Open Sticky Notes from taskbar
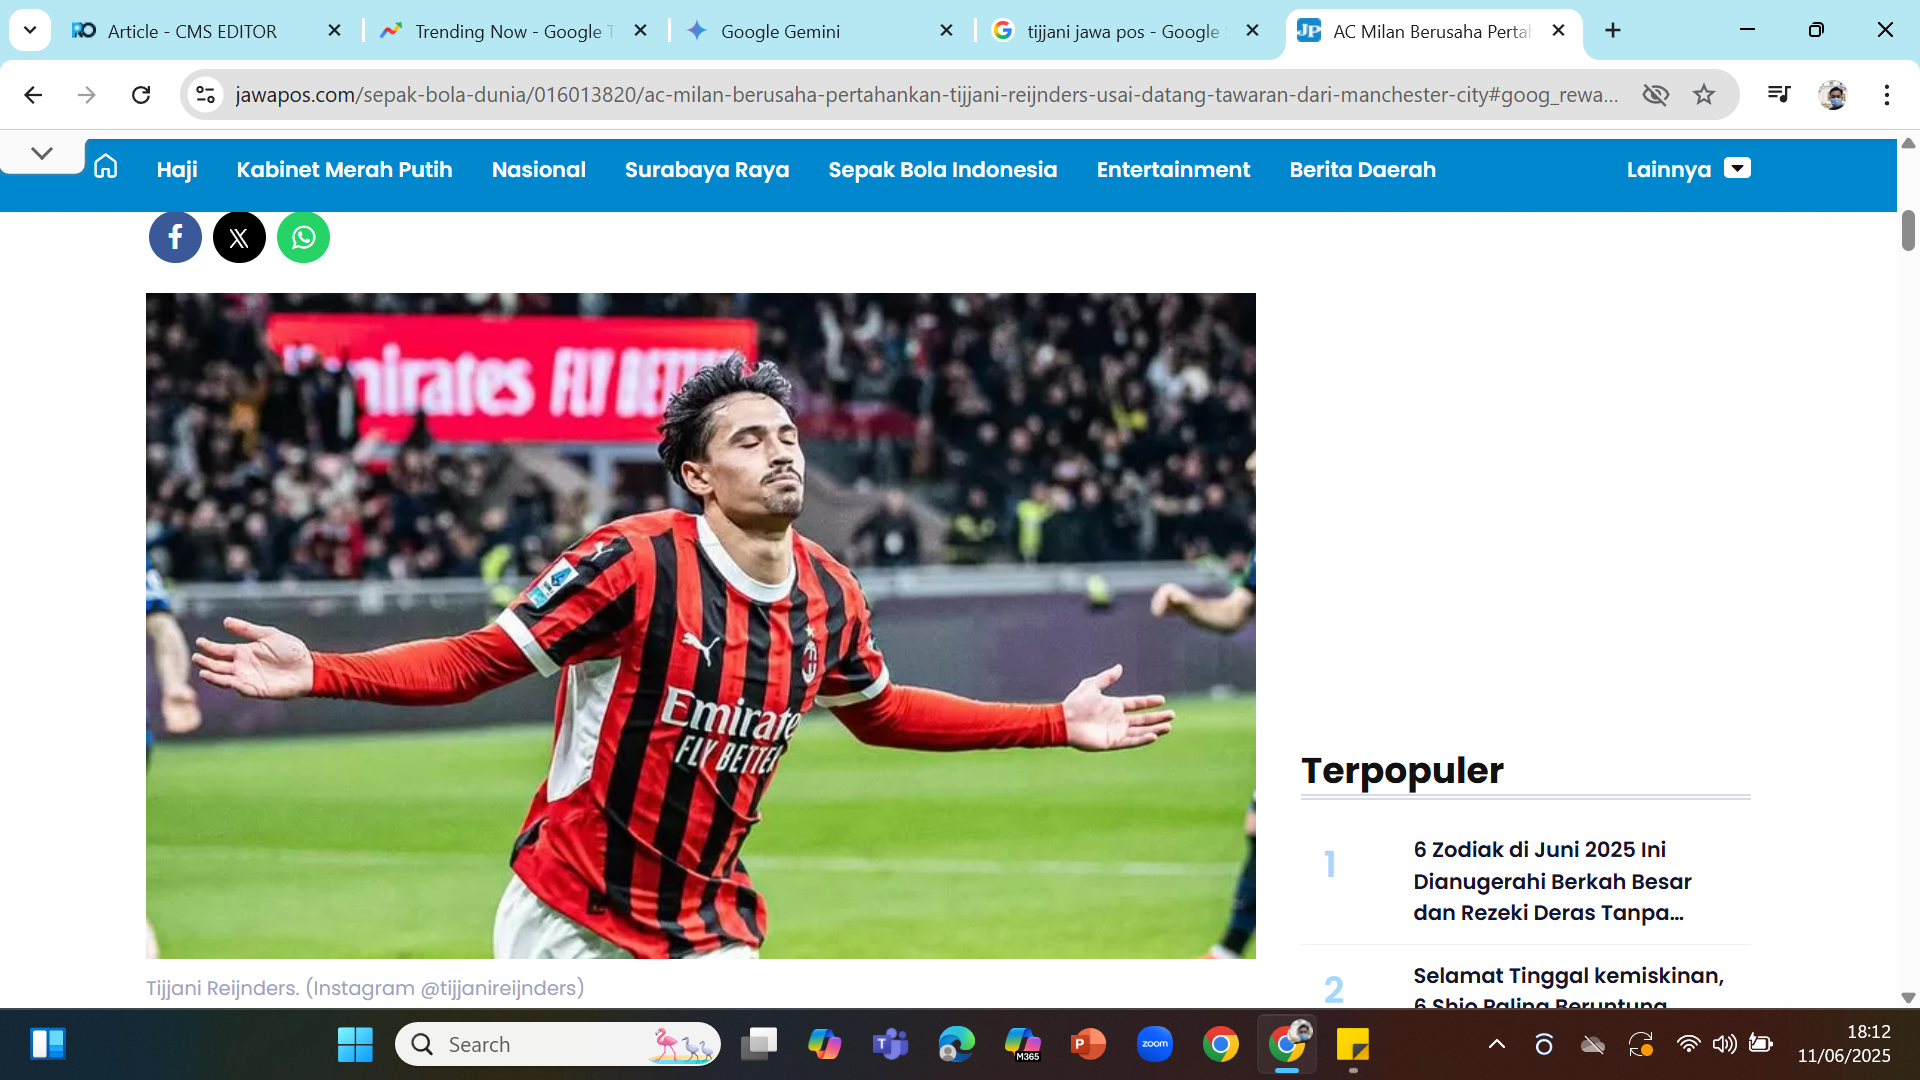Screen dimensions: 1920x1080 tap(1353, 1045)
